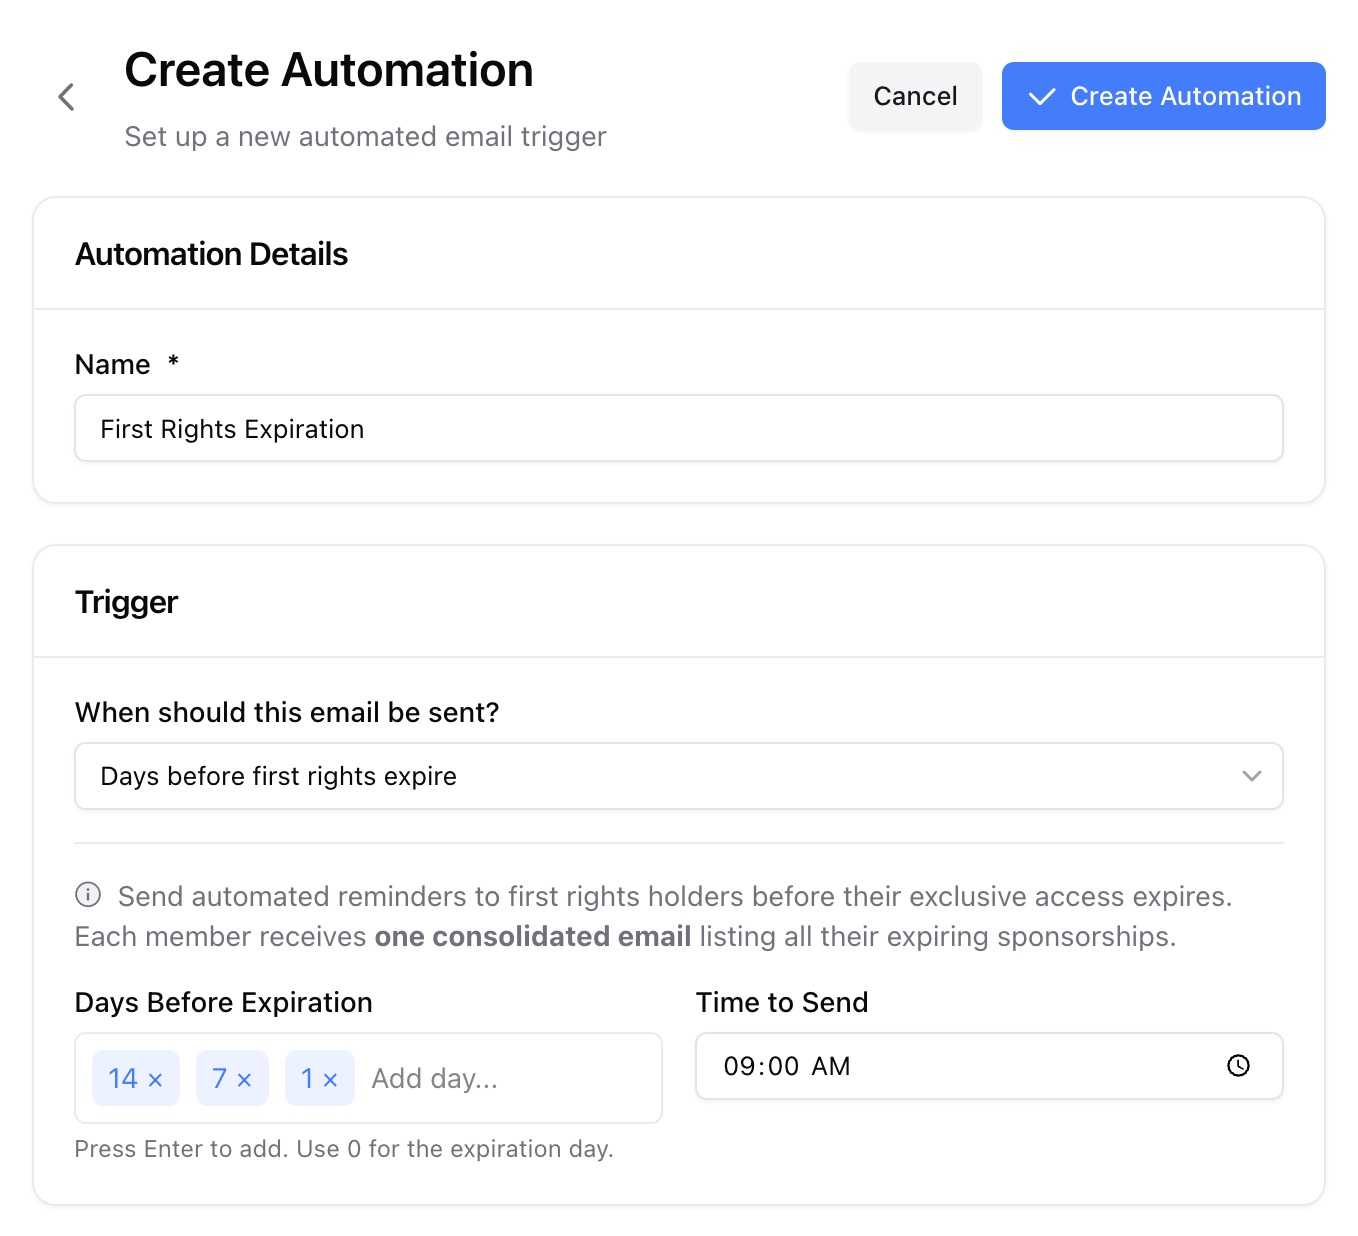The image size is (1358, 1236).
Task: Click the info icon above the reminder description
Action: point(88,895)
